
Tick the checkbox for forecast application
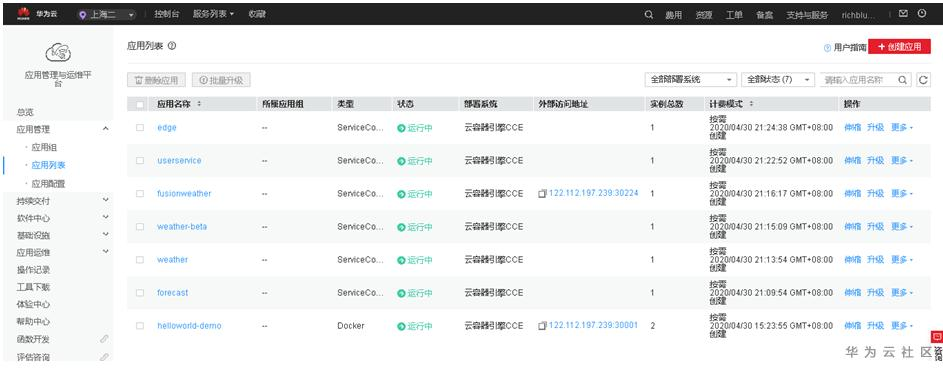pos(140,293)
